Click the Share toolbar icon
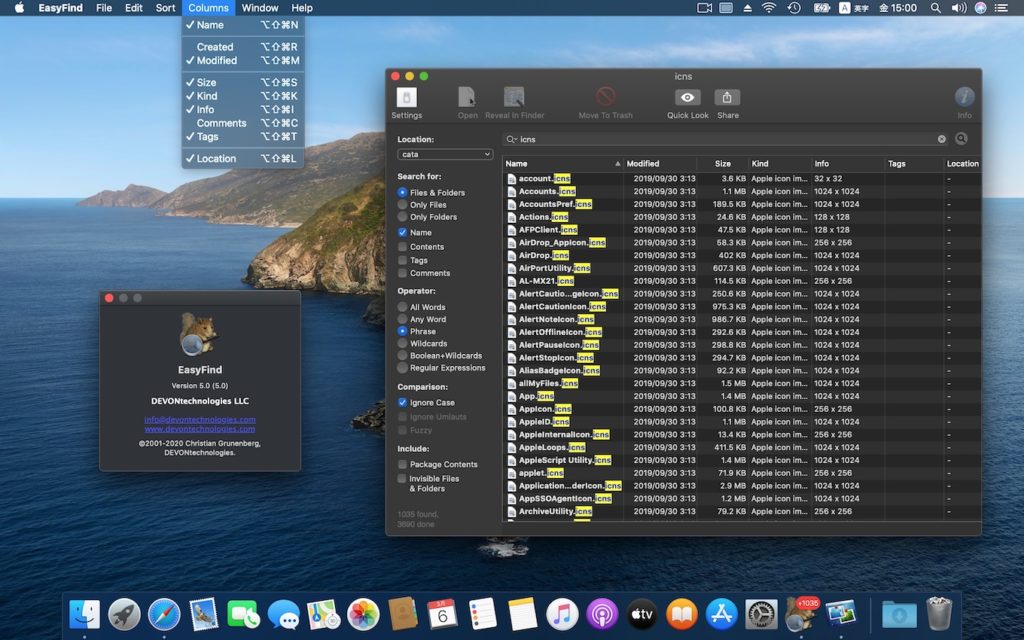 [727, 98]
